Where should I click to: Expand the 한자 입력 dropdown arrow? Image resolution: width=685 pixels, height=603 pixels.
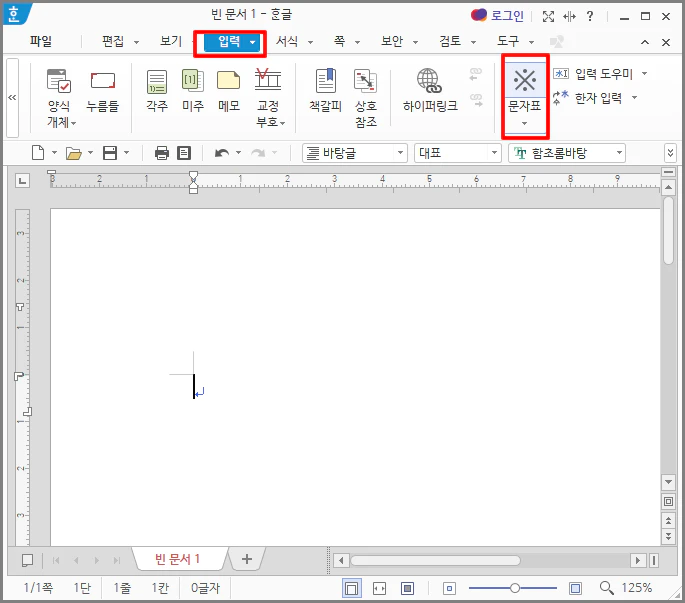tap(634, 97)
